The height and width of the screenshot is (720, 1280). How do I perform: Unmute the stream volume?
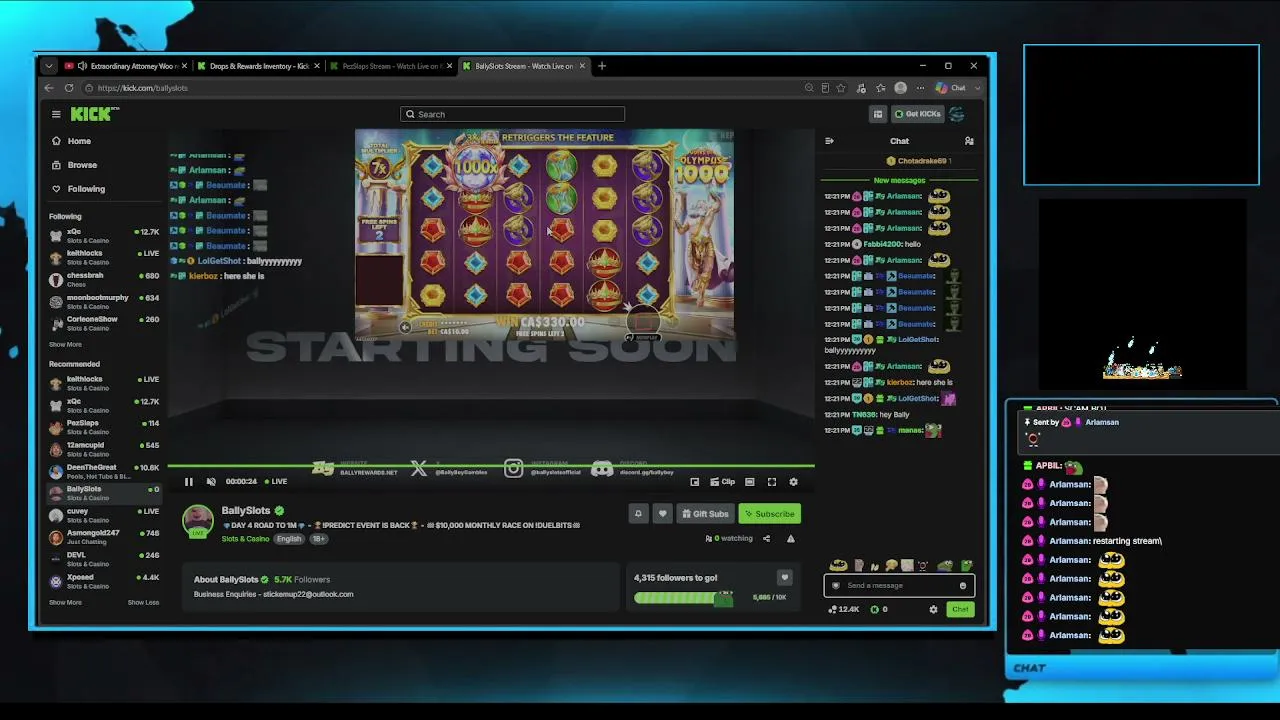210,482
